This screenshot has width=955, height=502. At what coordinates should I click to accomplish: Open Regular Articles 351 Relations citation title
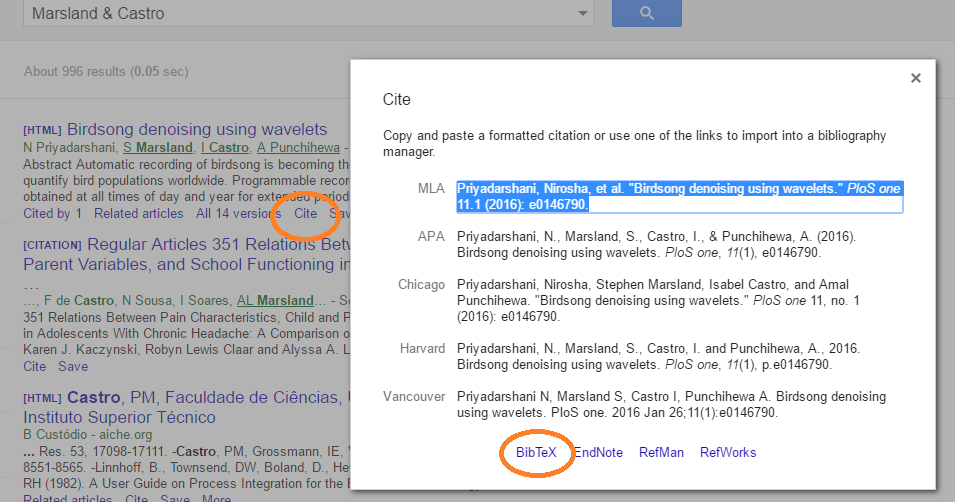click(x=186, y=254)
